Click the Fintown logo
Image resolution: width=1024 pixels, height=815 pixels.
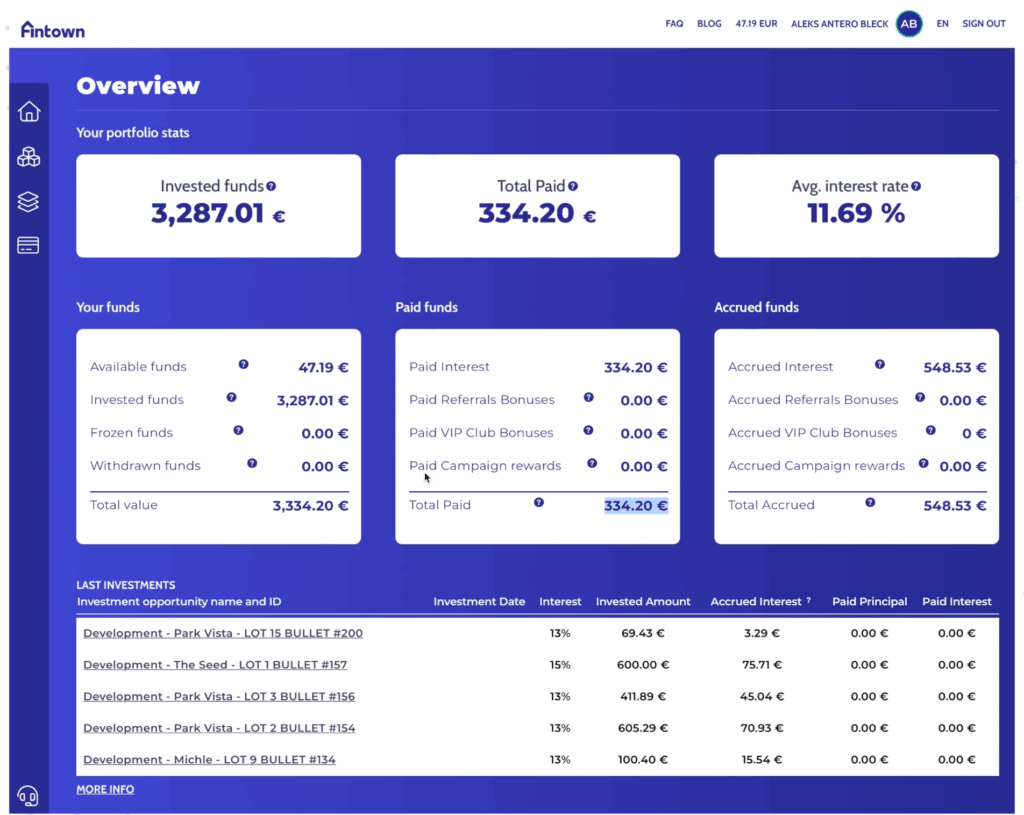point(53,29)
